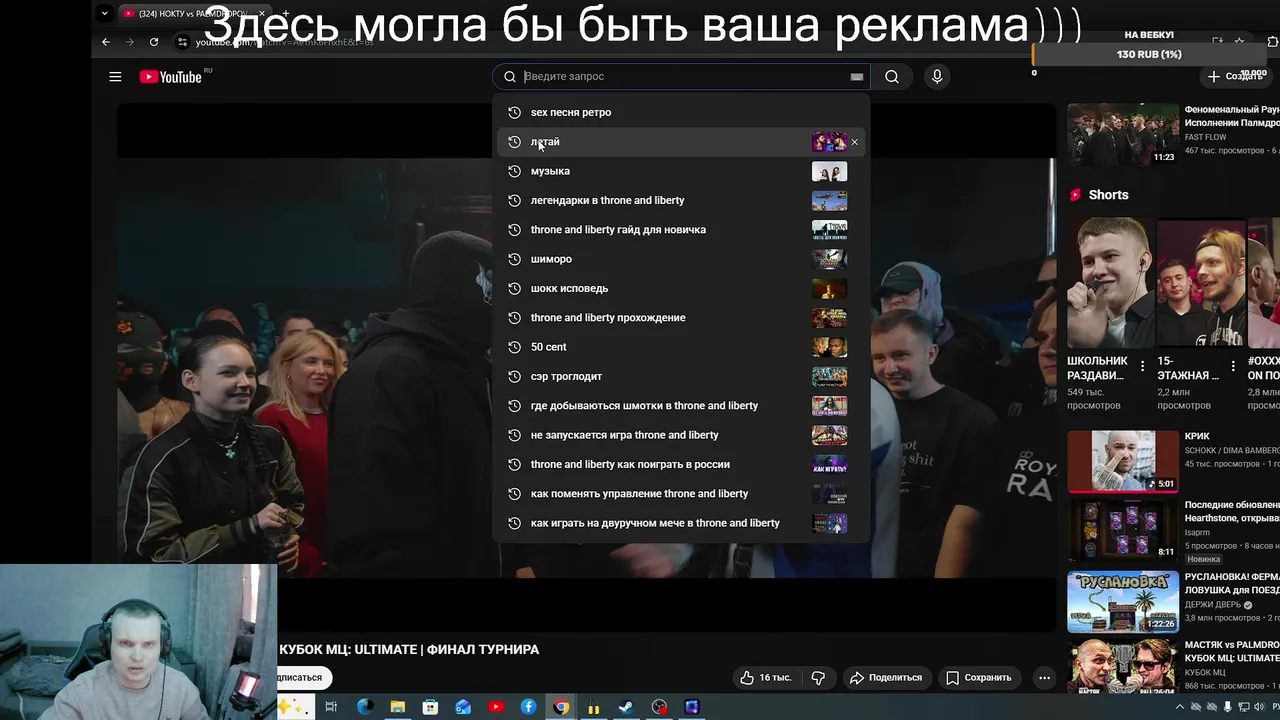Open options for "ШКОЛЬНИК РАЗДАВИ" short

click(x=1142, y=366)
